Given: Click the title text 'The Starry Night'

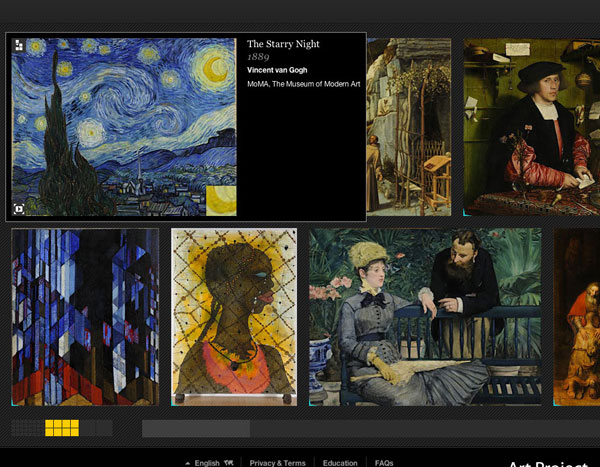Looking at the screenshot, I should click(x=283, y=44).
